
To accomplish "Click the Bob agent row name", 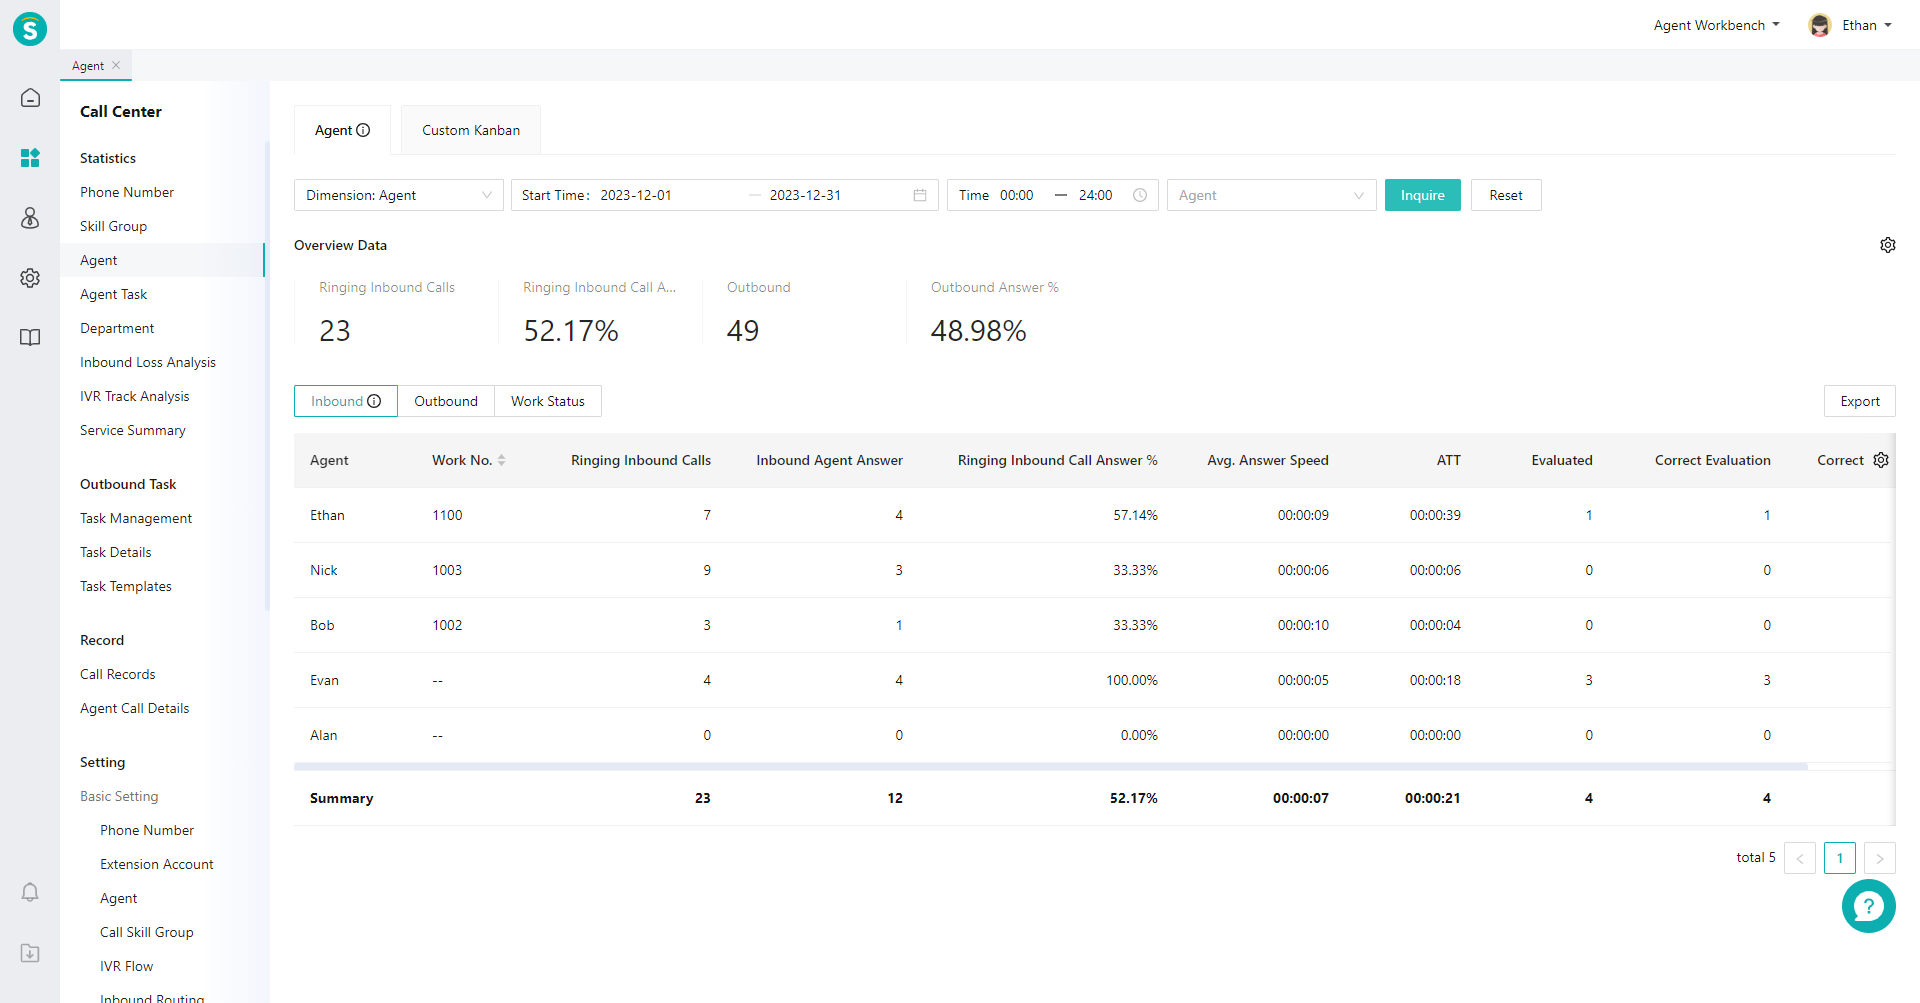I will tap(322, 625).
